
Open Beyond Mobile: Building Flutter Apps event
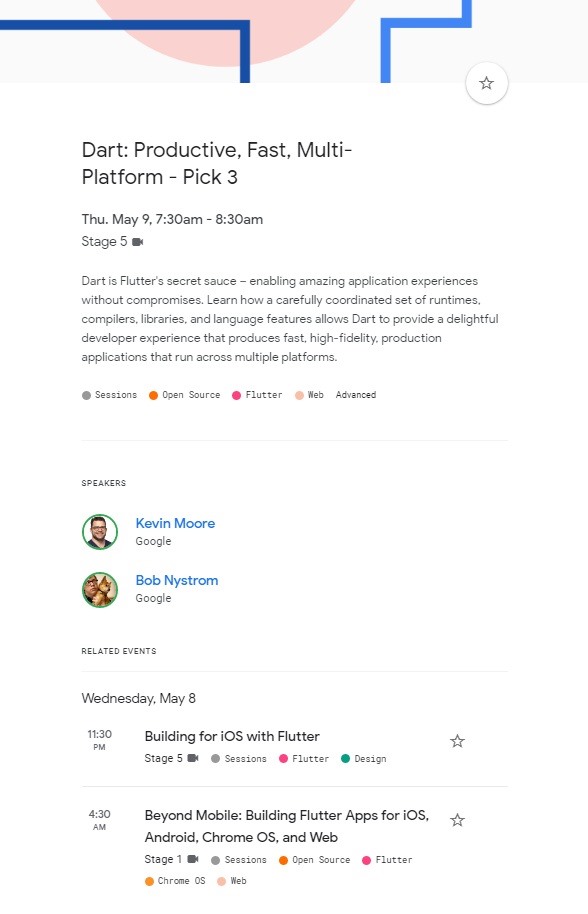click(x=287, y=826)
